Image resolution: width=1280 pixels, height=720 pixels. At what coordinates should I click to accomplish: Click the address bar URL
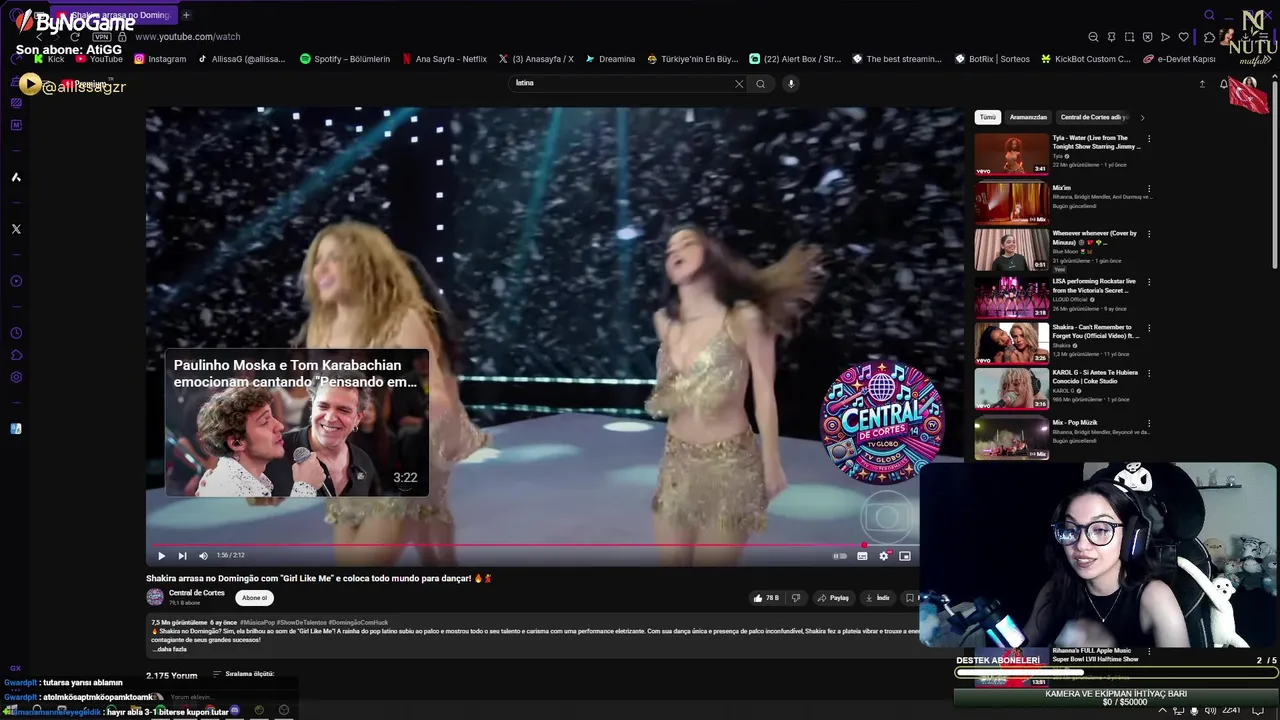click(187, 37)
